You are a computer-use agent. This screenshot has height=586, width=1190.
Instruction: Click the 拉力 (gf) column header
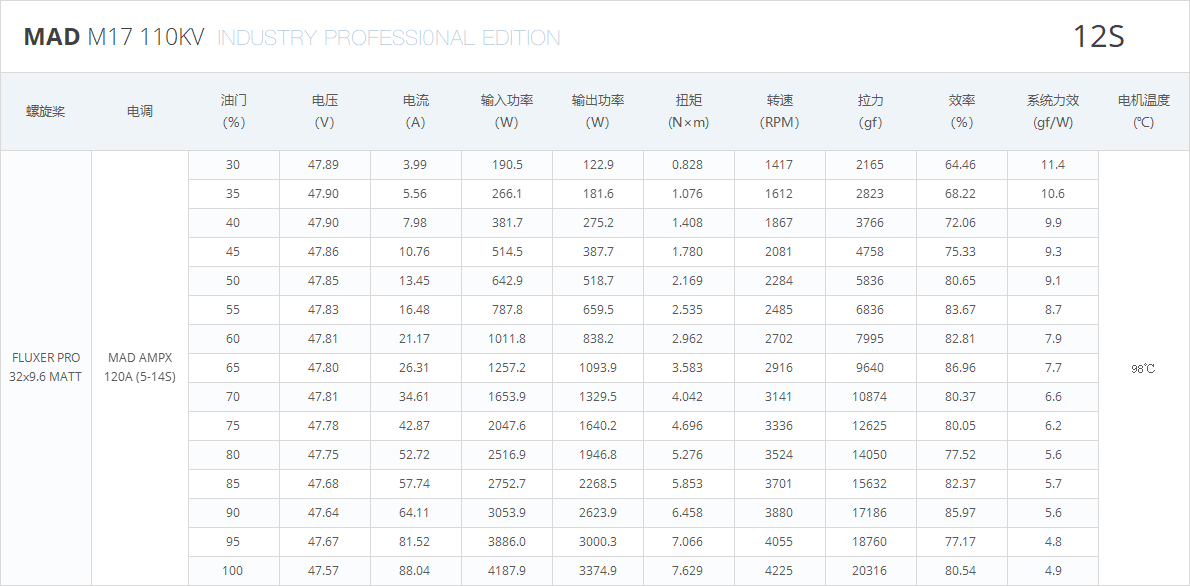coord(870,112)
